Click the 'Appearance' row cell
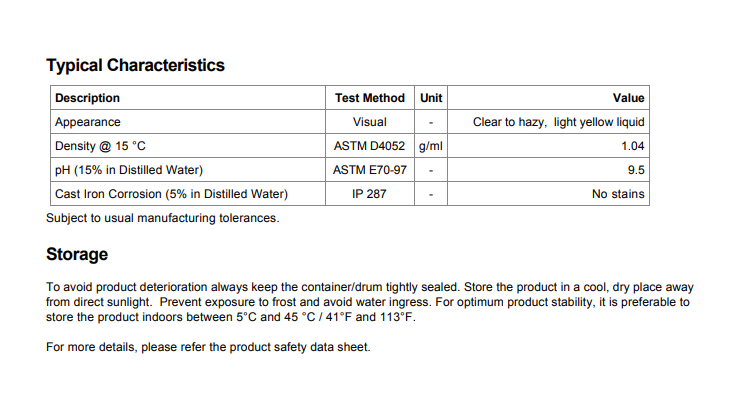Viewport: 753px width, 404px height. tap(88, 122)
